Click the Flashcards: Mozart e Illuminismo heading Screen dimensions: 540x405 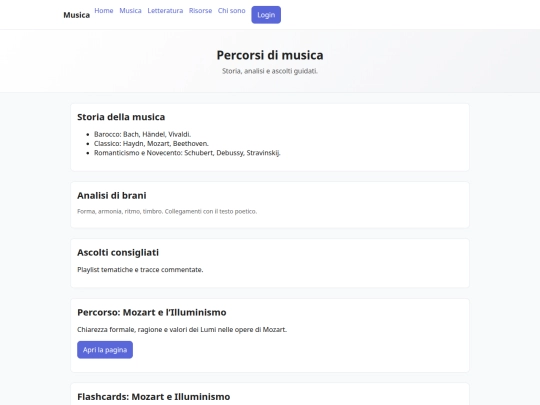(x=154, y=397)
